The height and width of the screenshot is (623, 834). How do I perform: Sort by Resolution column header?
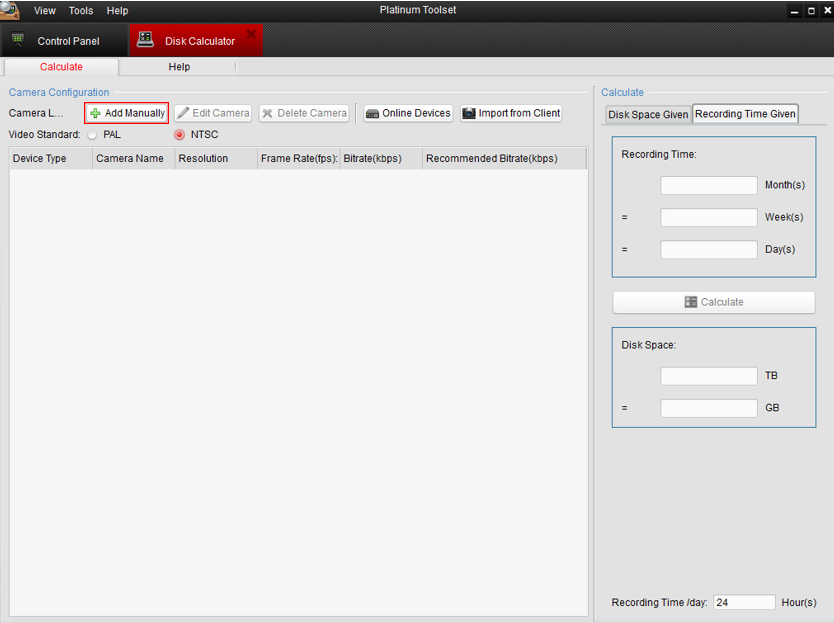point(203,159)
